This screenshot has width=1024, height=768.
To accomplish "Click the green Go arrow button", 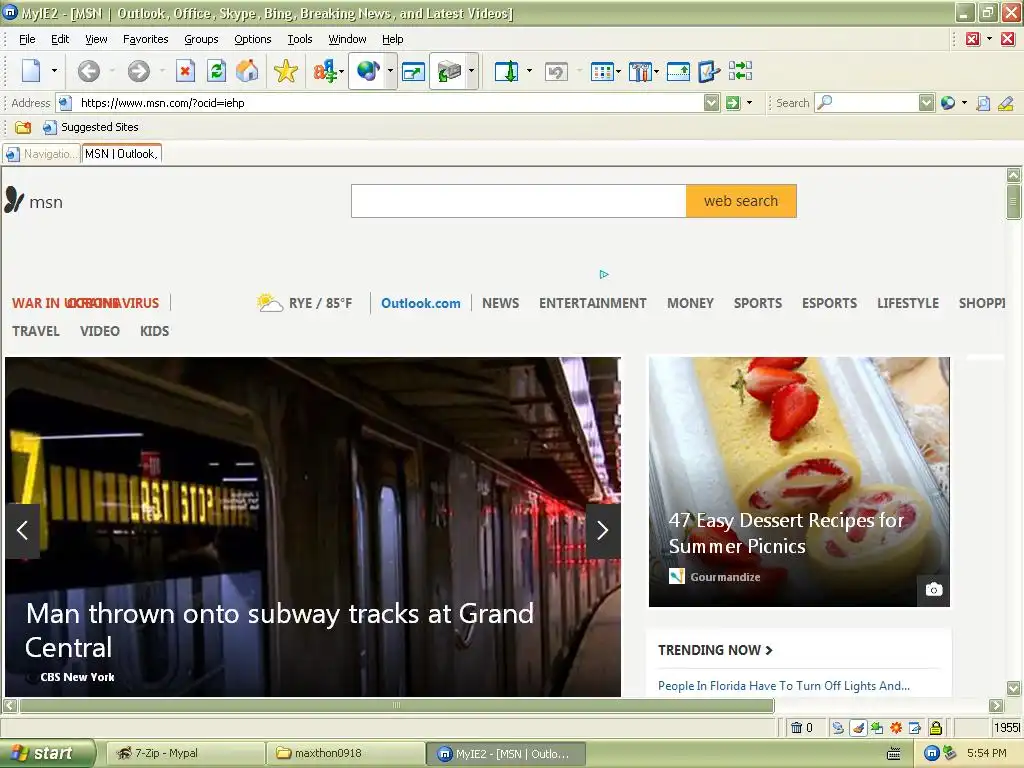I will point(733,103).
